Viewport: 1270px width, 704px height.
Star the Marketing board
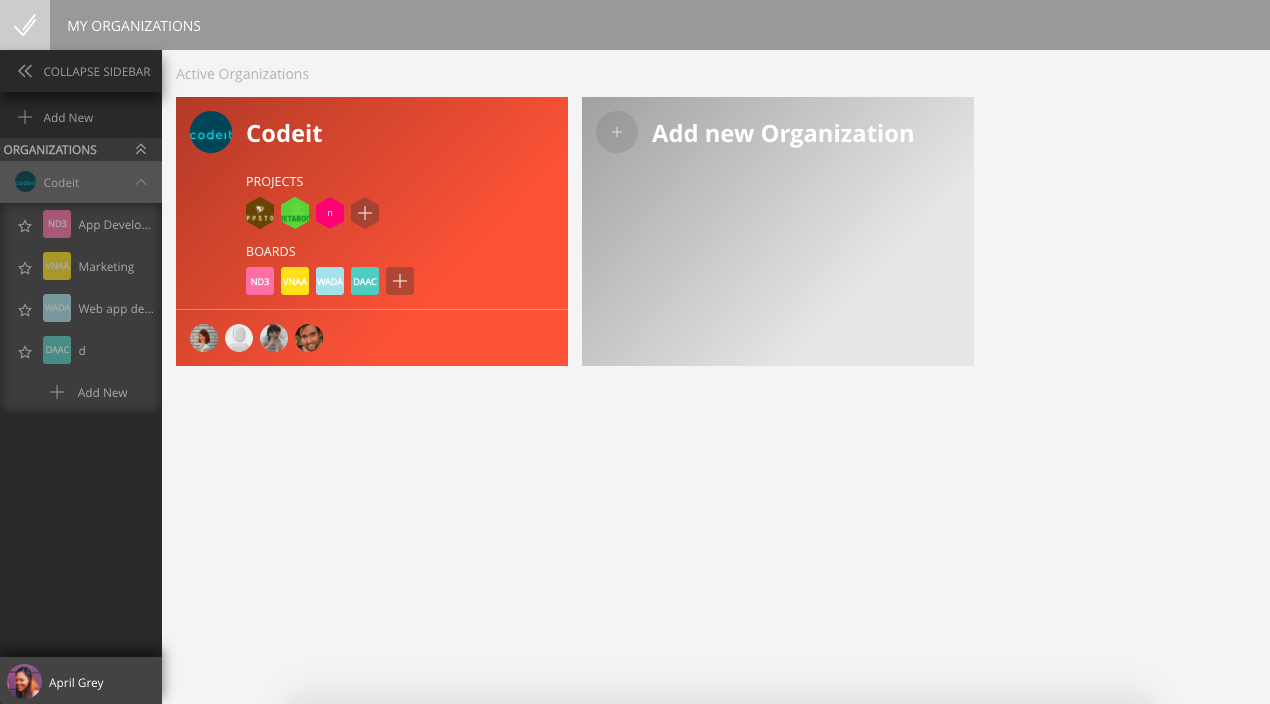tap(25, 268)
